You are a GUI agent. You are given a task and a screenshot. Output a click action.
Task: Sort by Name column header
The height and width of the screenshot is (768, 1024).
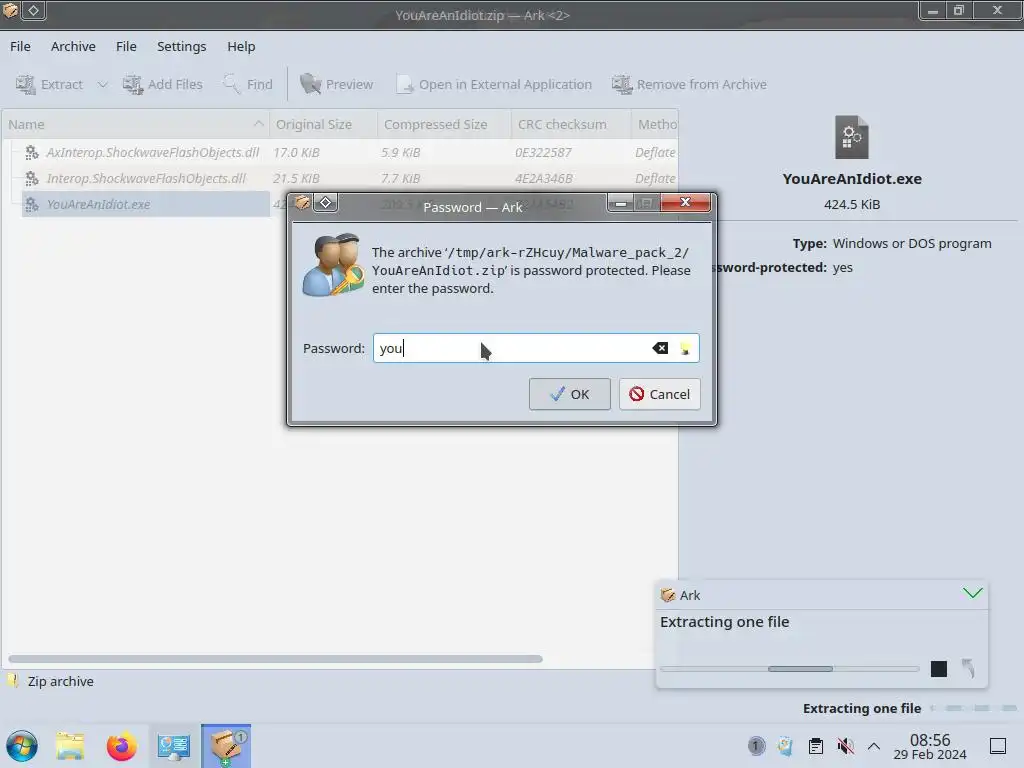click(x=136, y=124)
